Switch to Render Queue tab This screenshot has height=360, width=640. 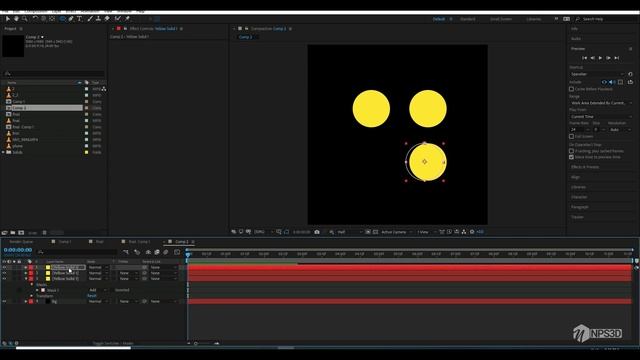[x=21, y=242]
